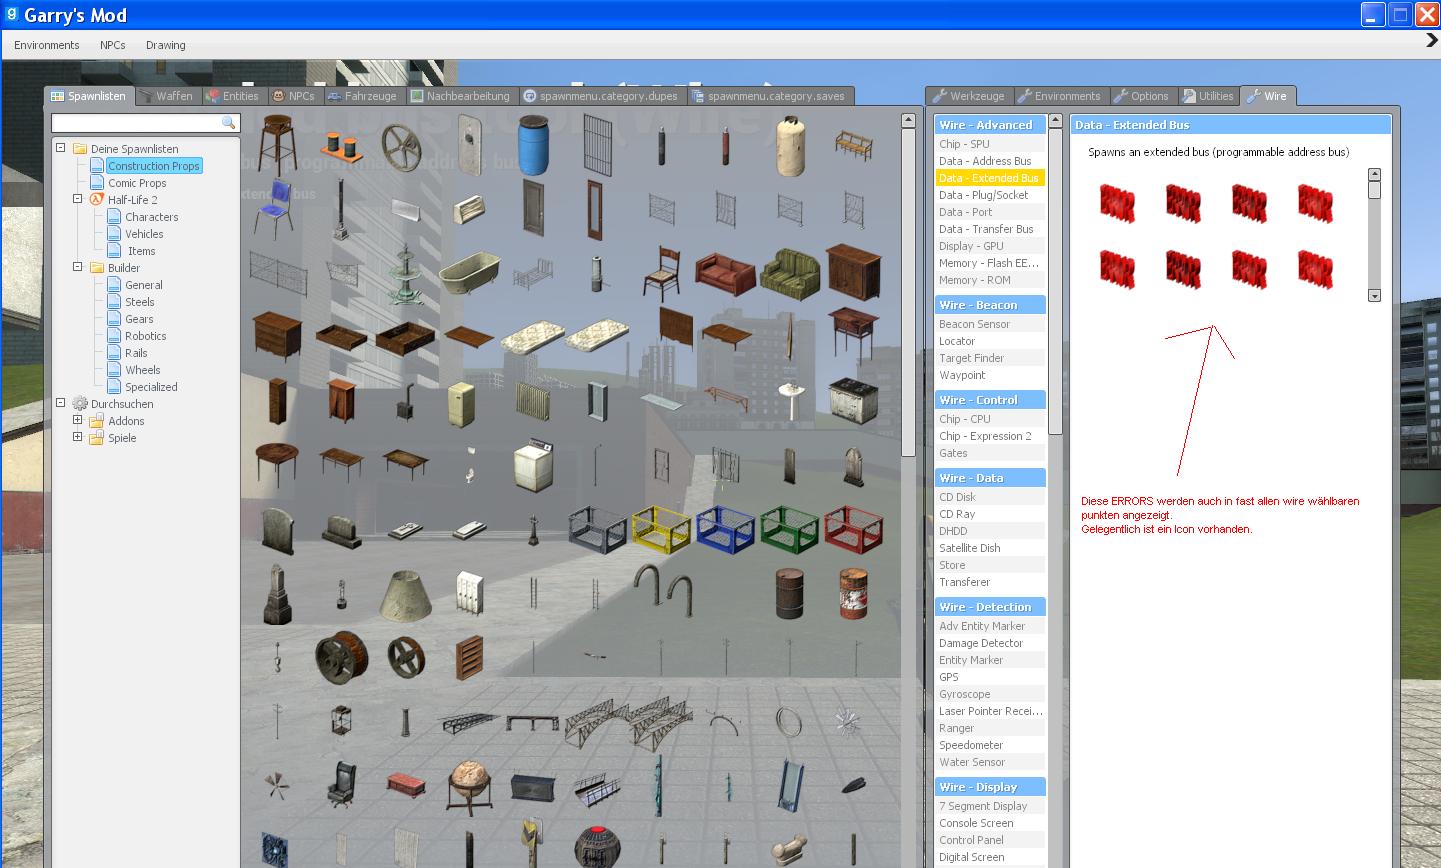Select Chip - Expression 2 tool

tap(985, 436)
